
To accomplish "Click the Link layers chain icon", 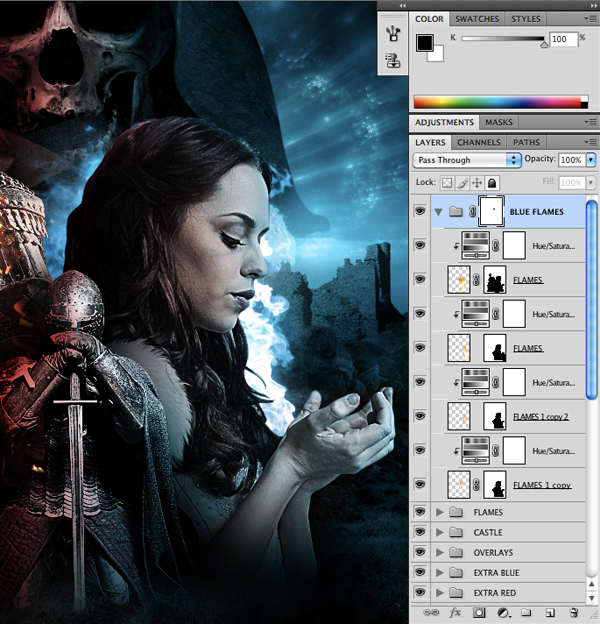I will 431,612.
